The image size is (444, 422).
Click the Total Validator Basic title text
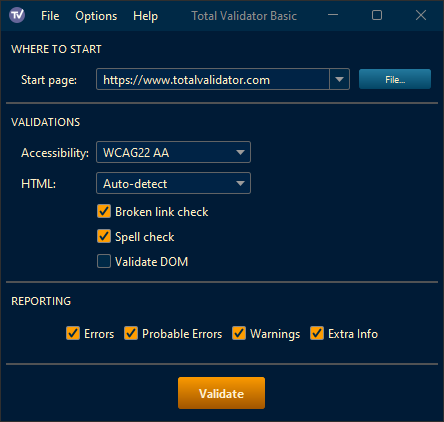[244, 16]
